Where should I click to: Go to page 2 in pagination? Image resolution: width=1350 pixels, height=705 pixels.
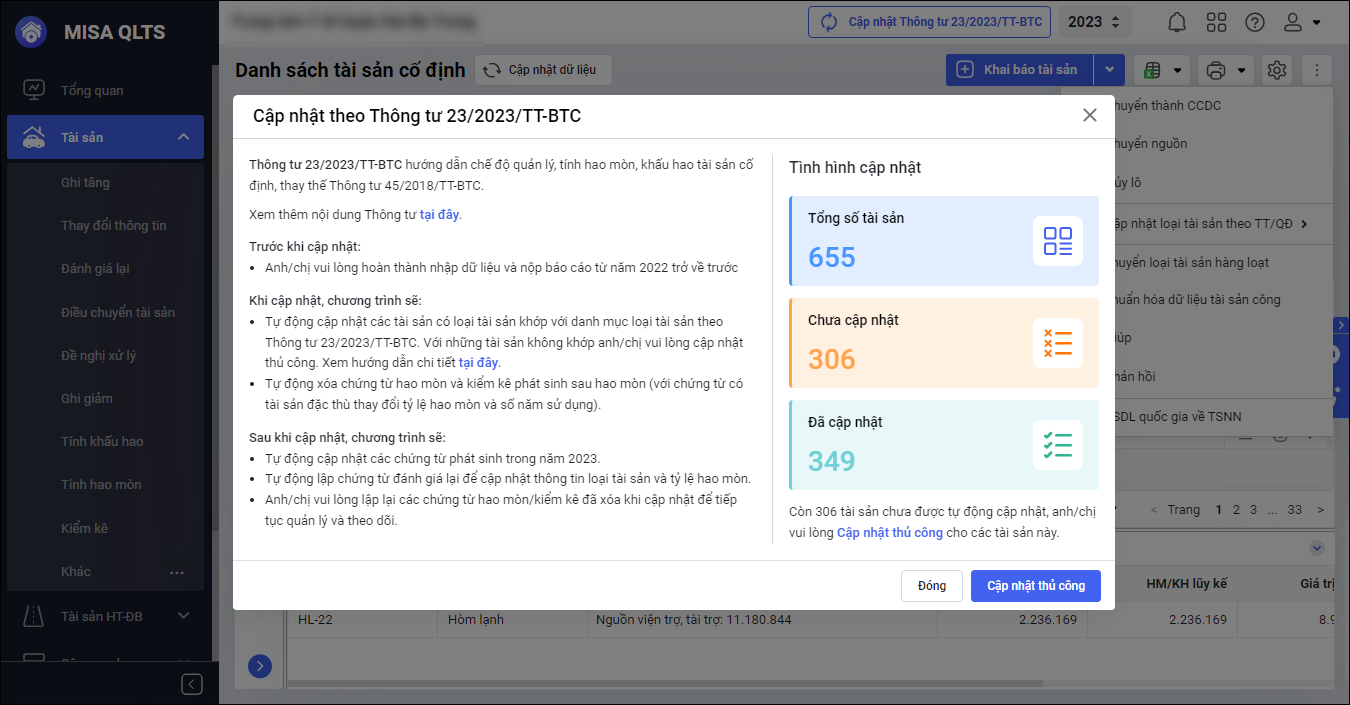(1237, 510)
